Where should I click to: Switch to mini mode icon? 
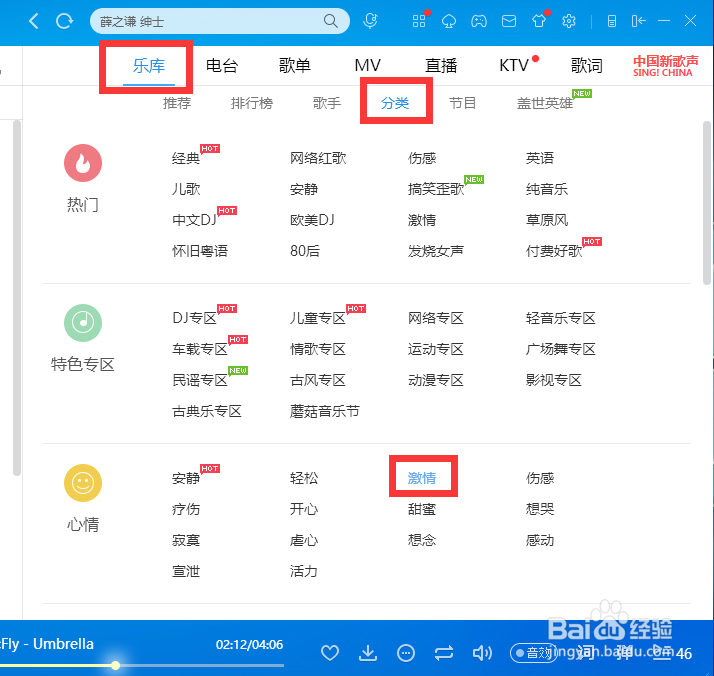coord(638,21)
